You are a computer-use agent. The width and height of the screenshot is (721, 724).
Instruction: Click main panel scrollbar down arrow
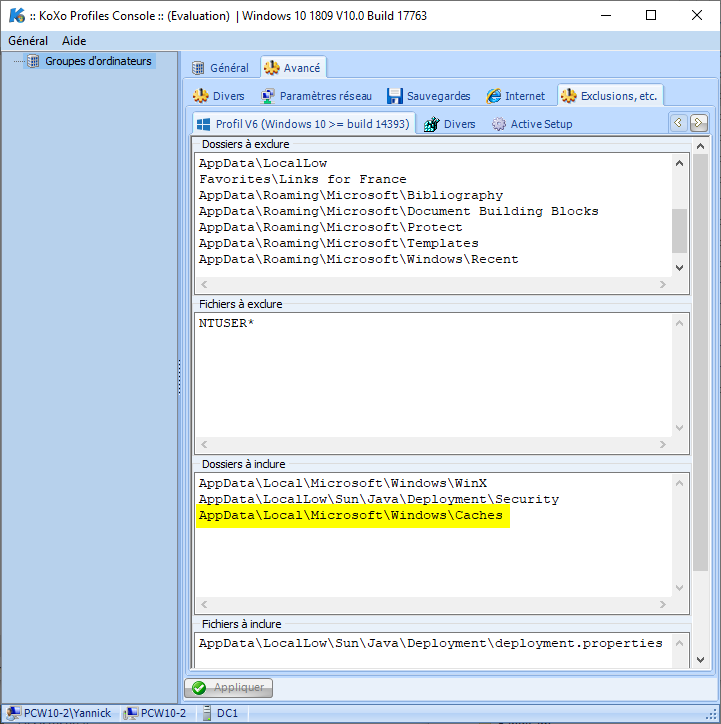(700, 660)
